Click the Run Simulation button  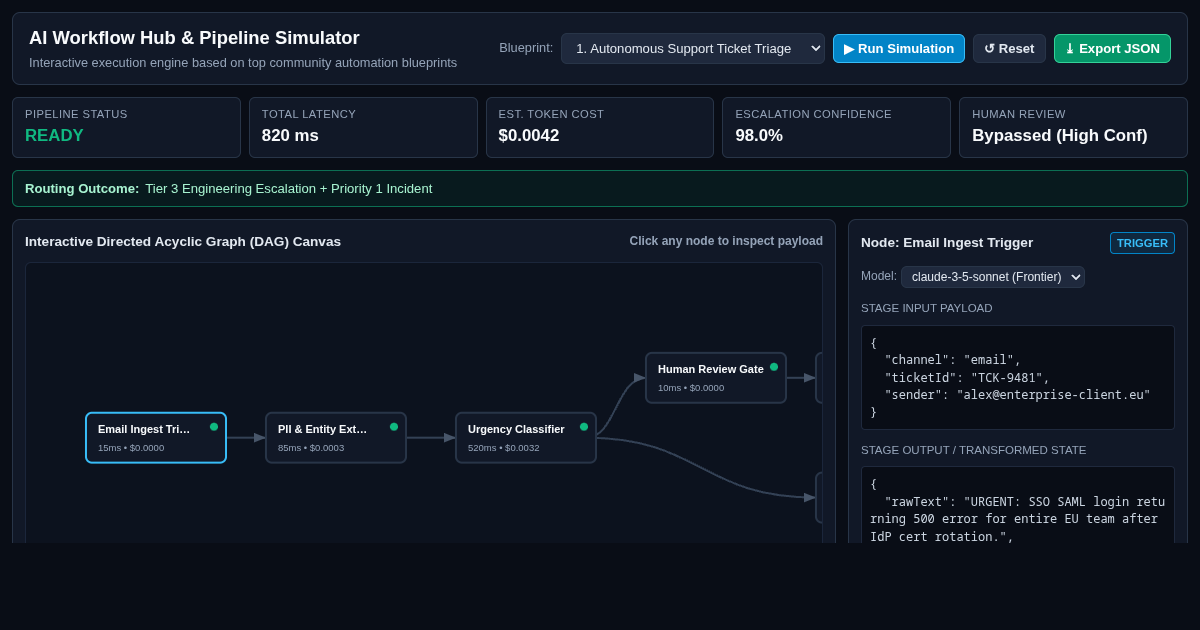point(899,48)
